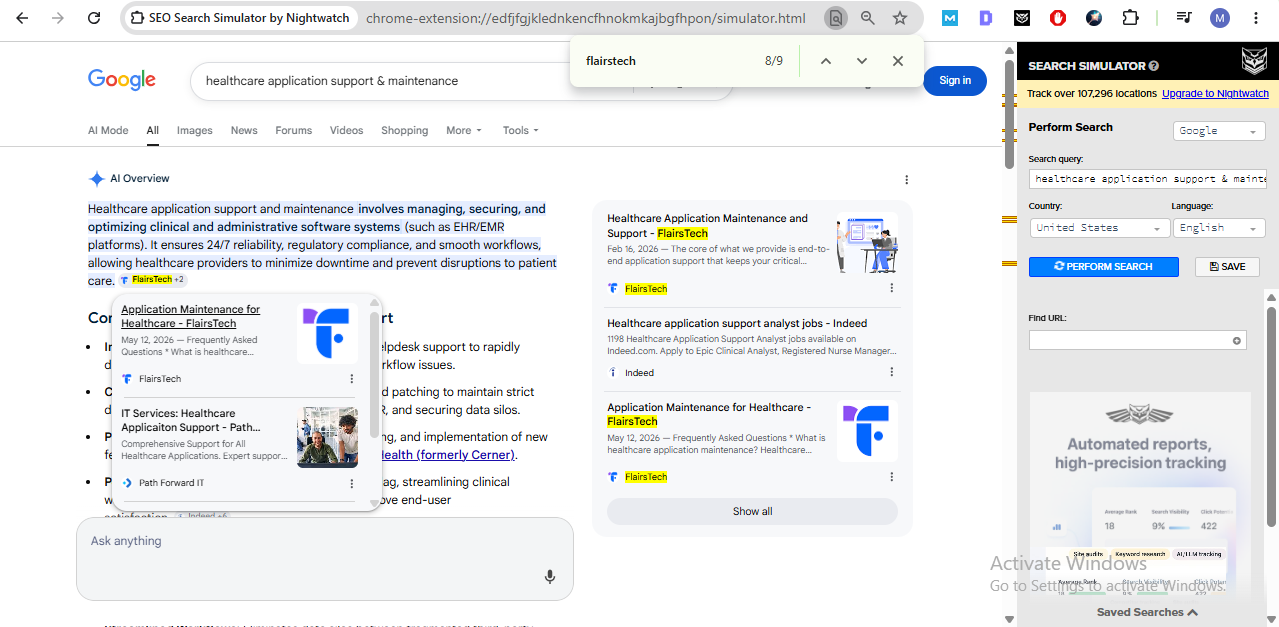Click the Nightwatch owl logo

point(1253,63)
